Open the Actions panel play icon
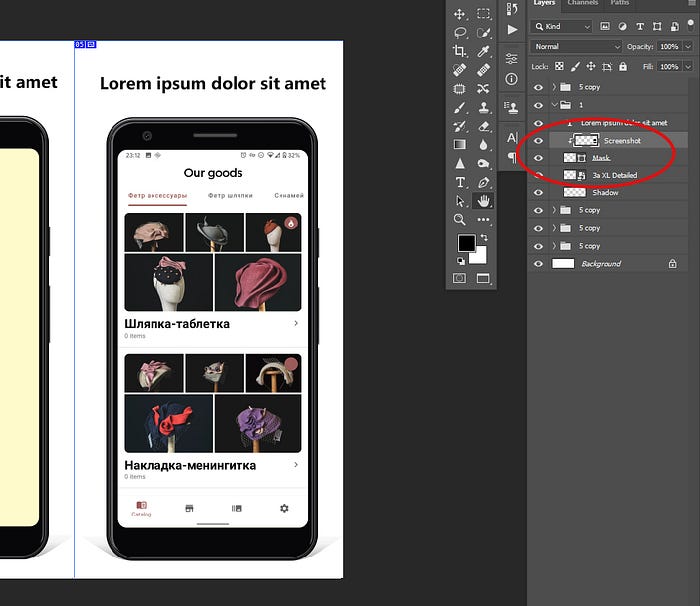 (512, 29)
